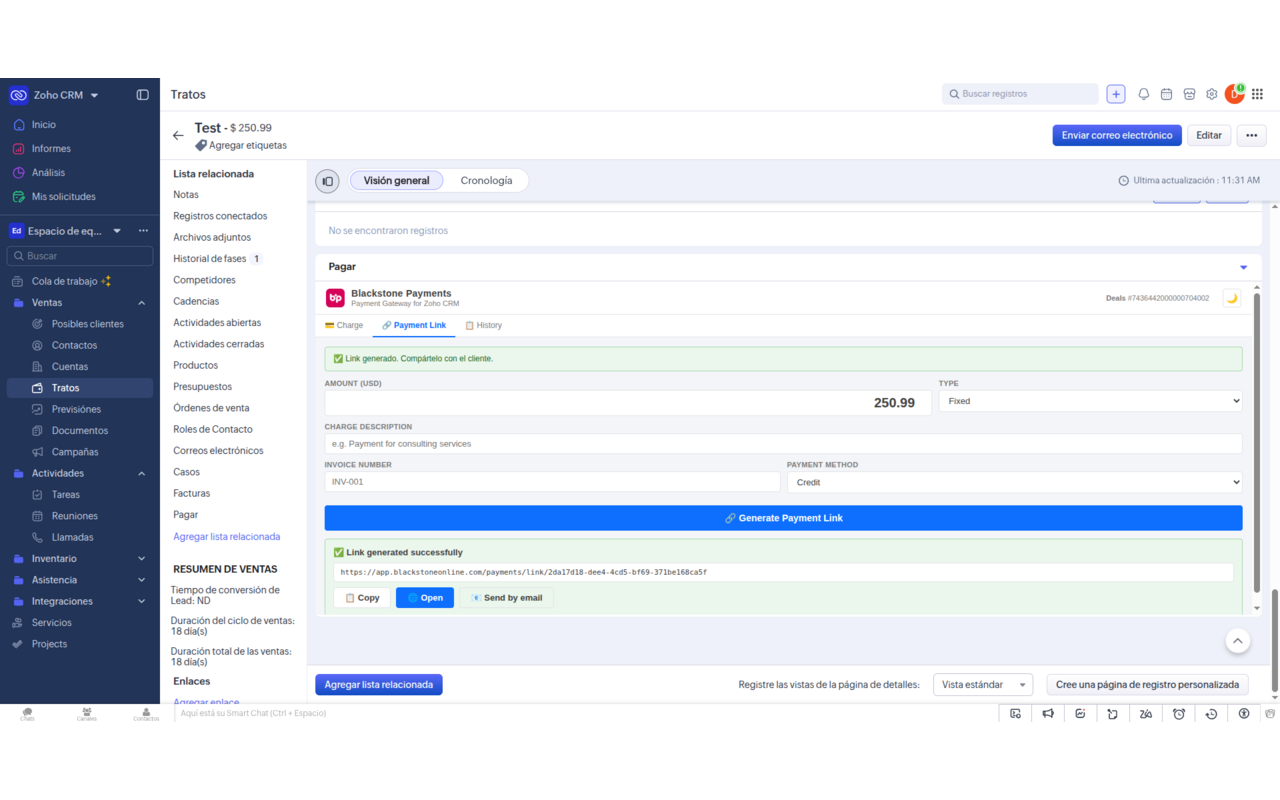Open the accessibility icon in bottom bar
Viewport: 1280px width, 800px height.
1244,713
